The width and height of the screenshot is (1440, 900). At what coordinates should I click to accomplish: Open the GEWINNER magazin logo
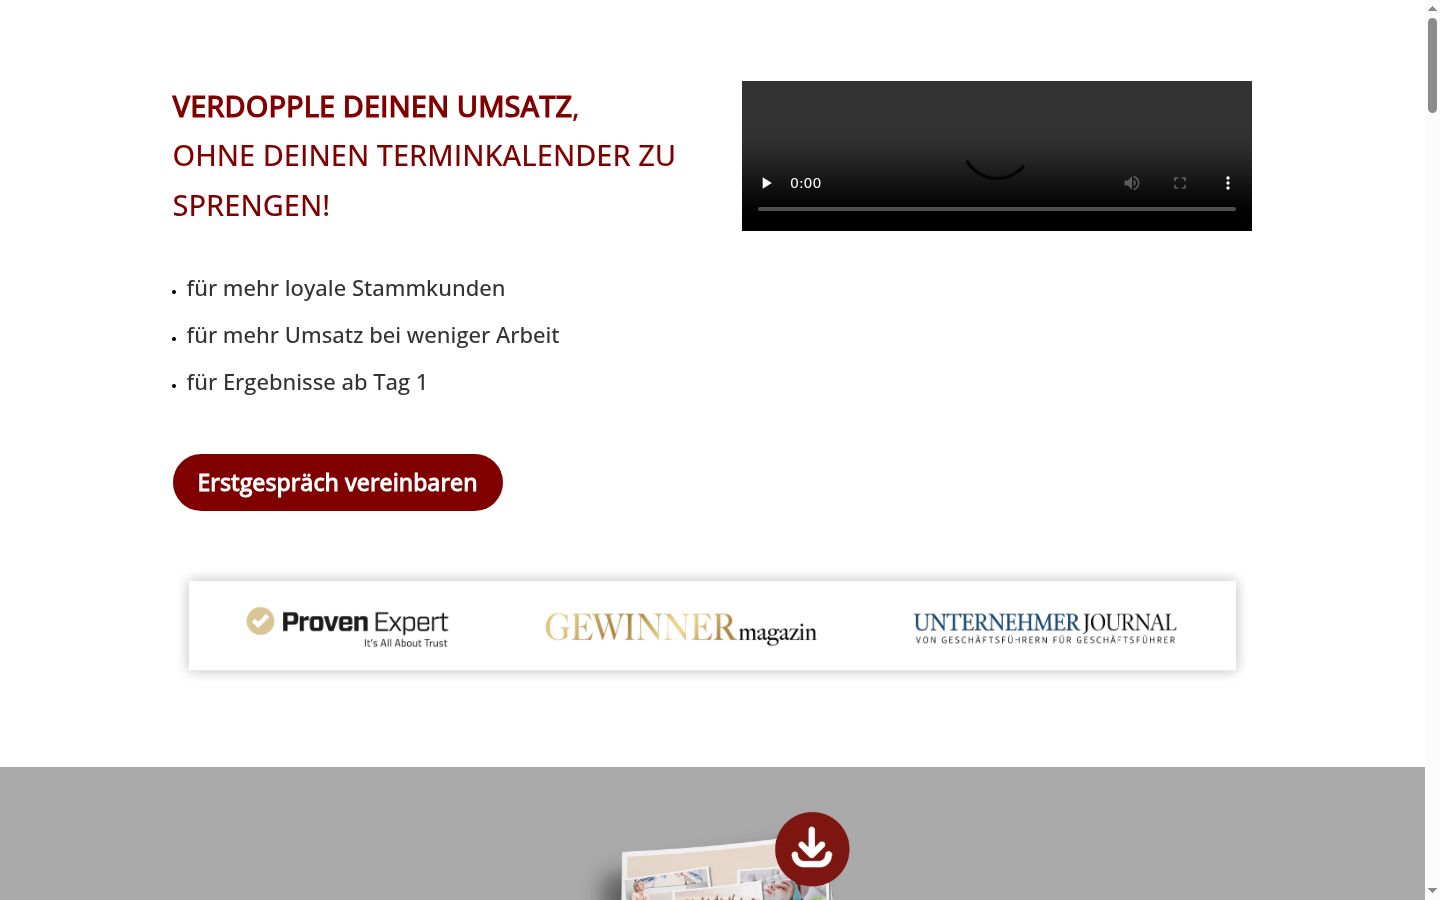point(681,628)
